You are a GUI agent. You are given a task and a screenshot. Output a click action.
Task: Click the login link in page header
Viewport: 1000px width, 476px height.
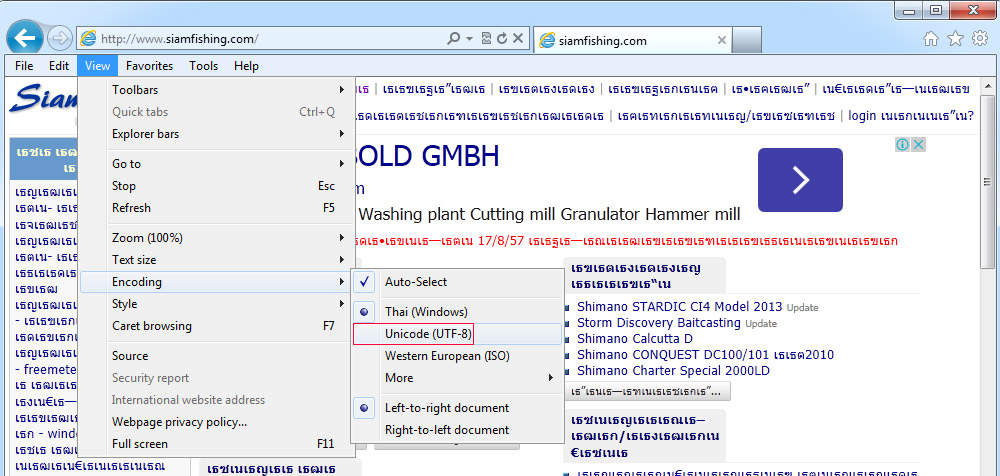click(x=911, y=116)
